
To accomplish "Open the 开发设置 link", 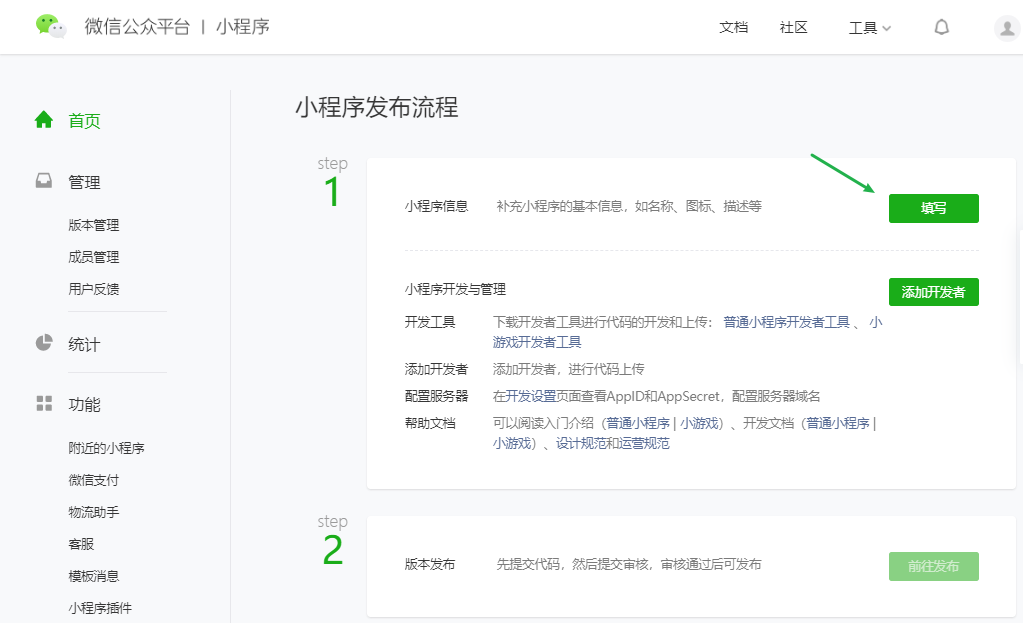I will click(x=530, y=396).
